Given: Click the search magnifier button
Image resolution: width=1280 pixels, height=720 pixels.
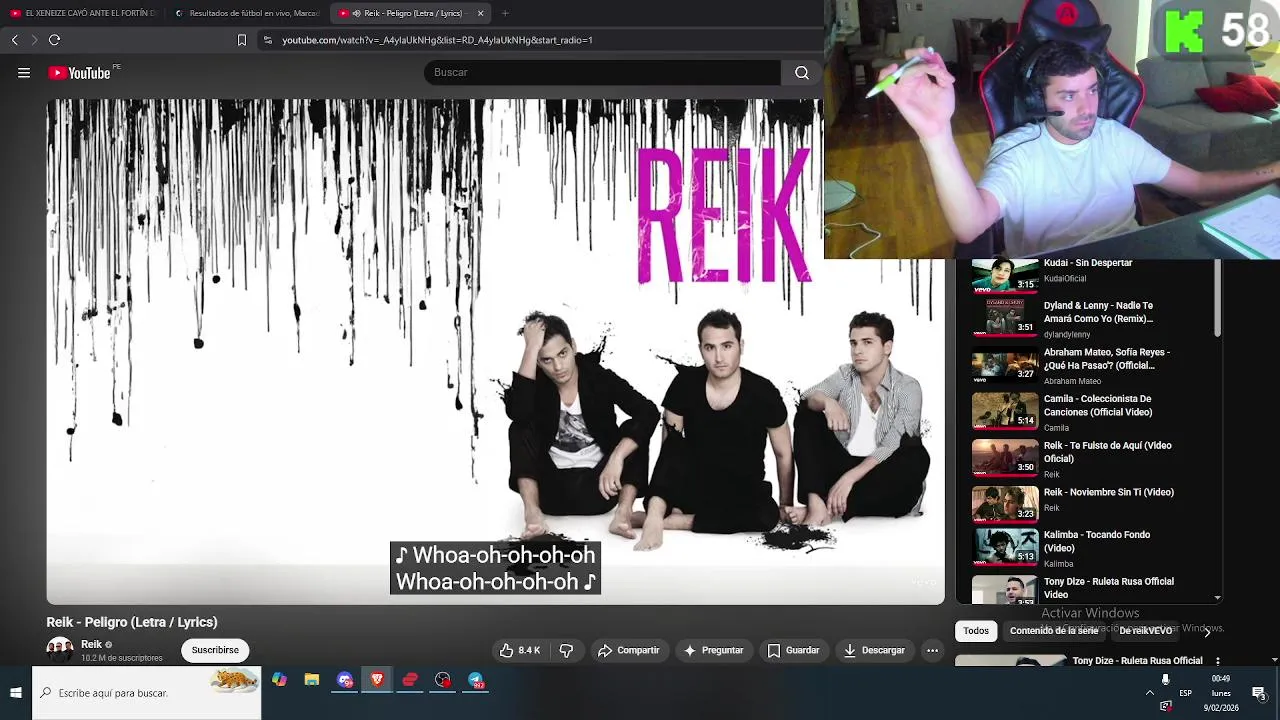Looking at the screenshot, I should tap(802, 73).
